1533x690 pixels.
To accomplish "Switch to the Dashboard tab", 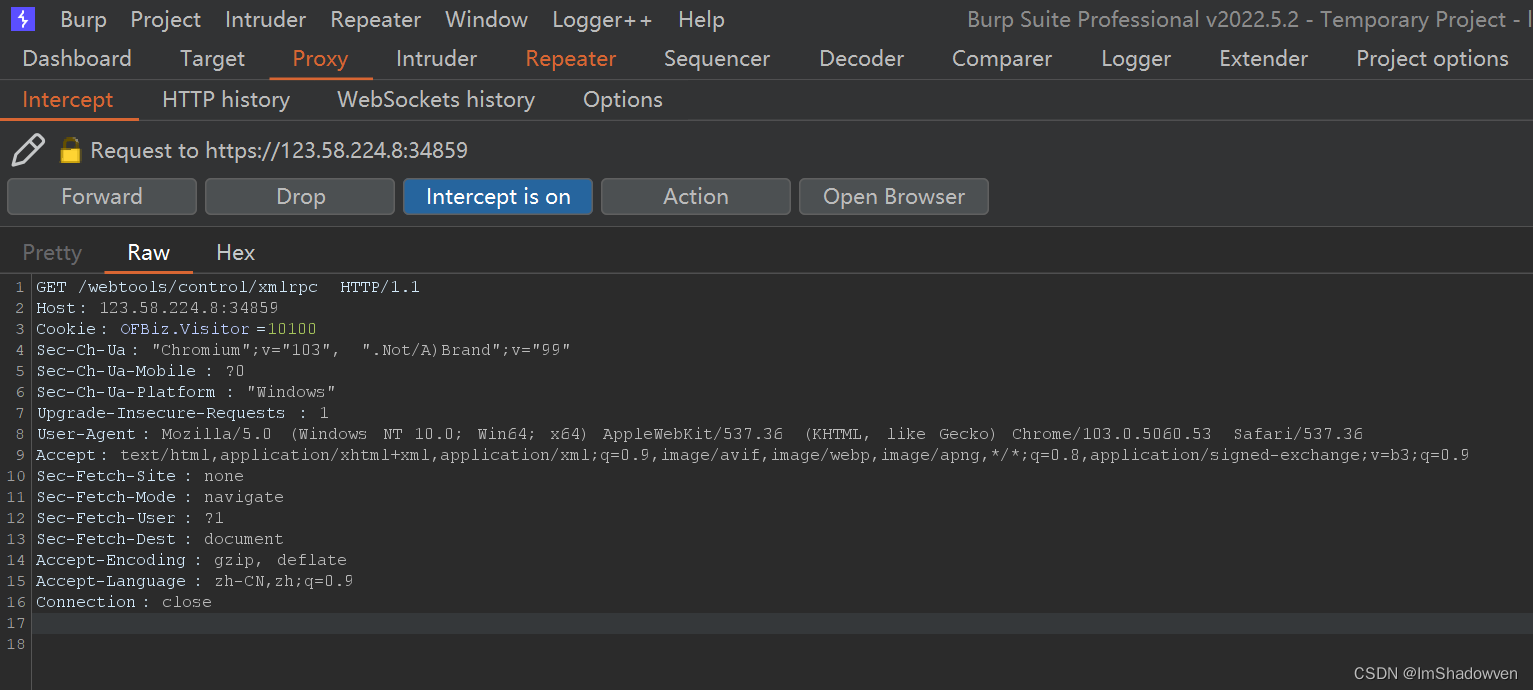I will (x=77, y=59).
